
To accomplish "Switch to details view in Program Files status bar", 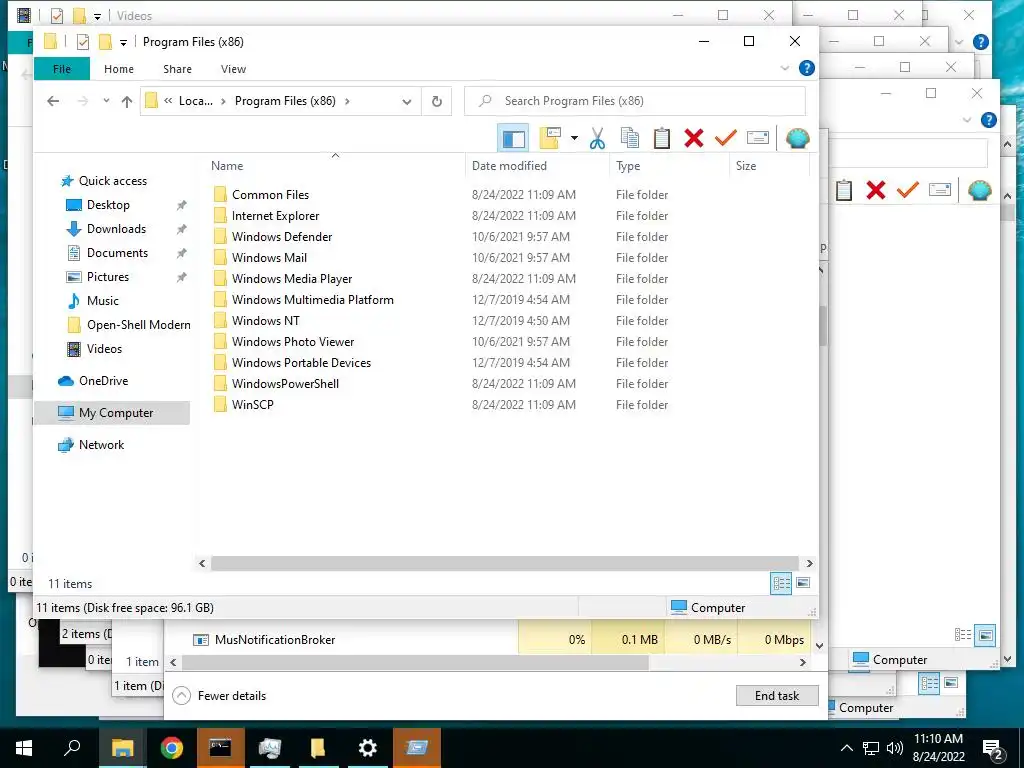I will click(781, 583).
